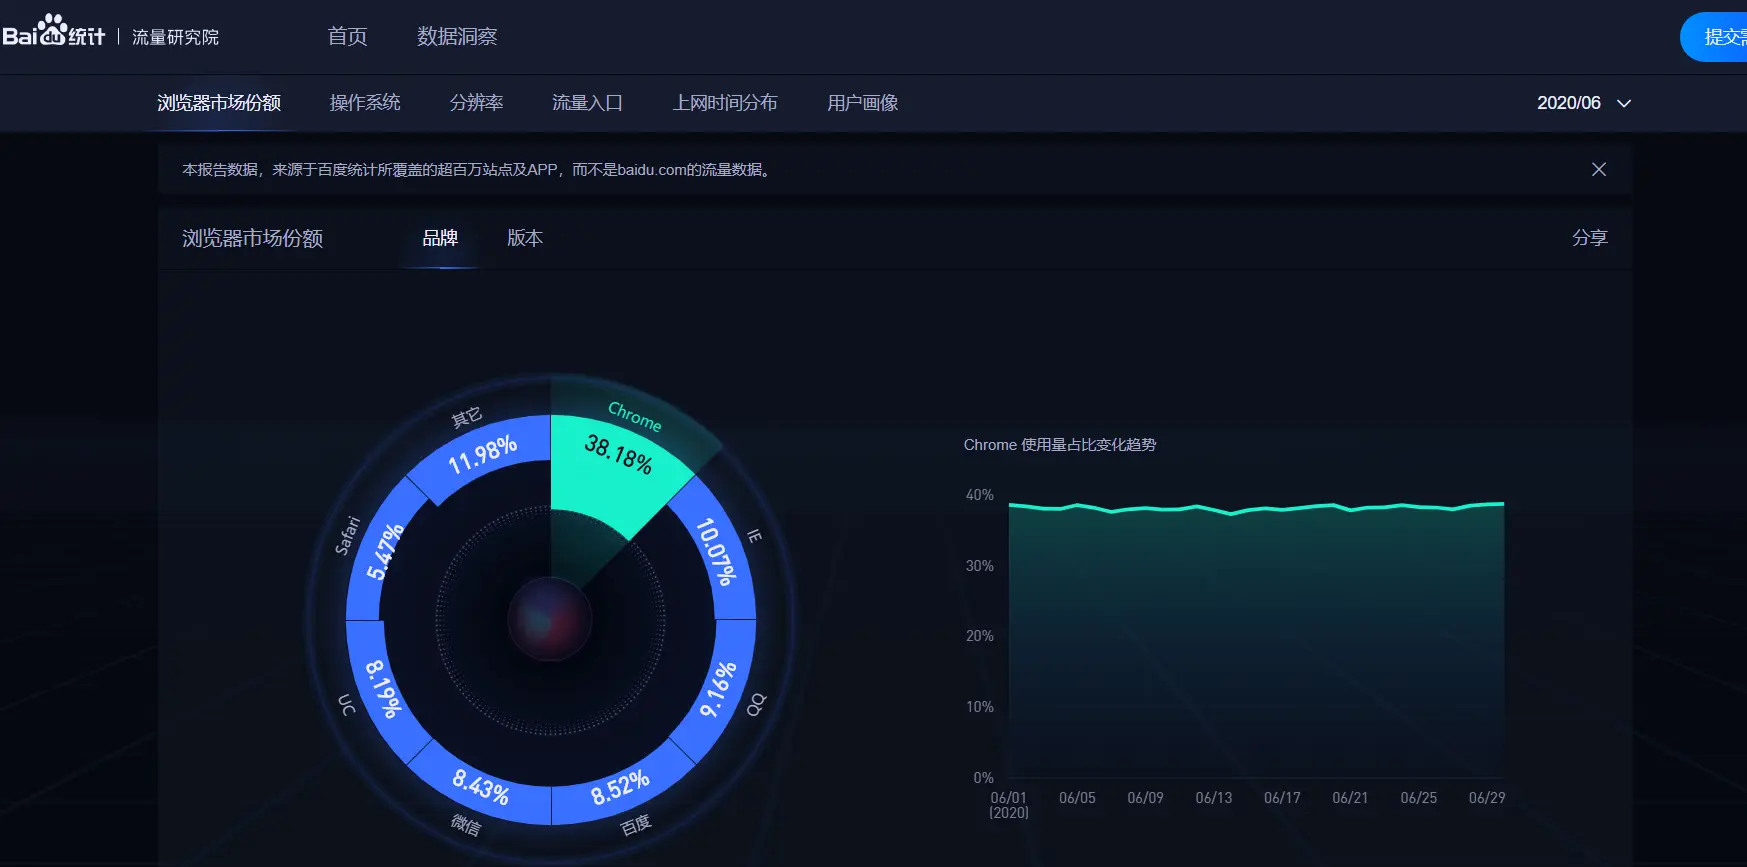This screenshot has width=1747, height=867.
Task: Select the QQ 9.16% donut segment
Action: (718, 689)
